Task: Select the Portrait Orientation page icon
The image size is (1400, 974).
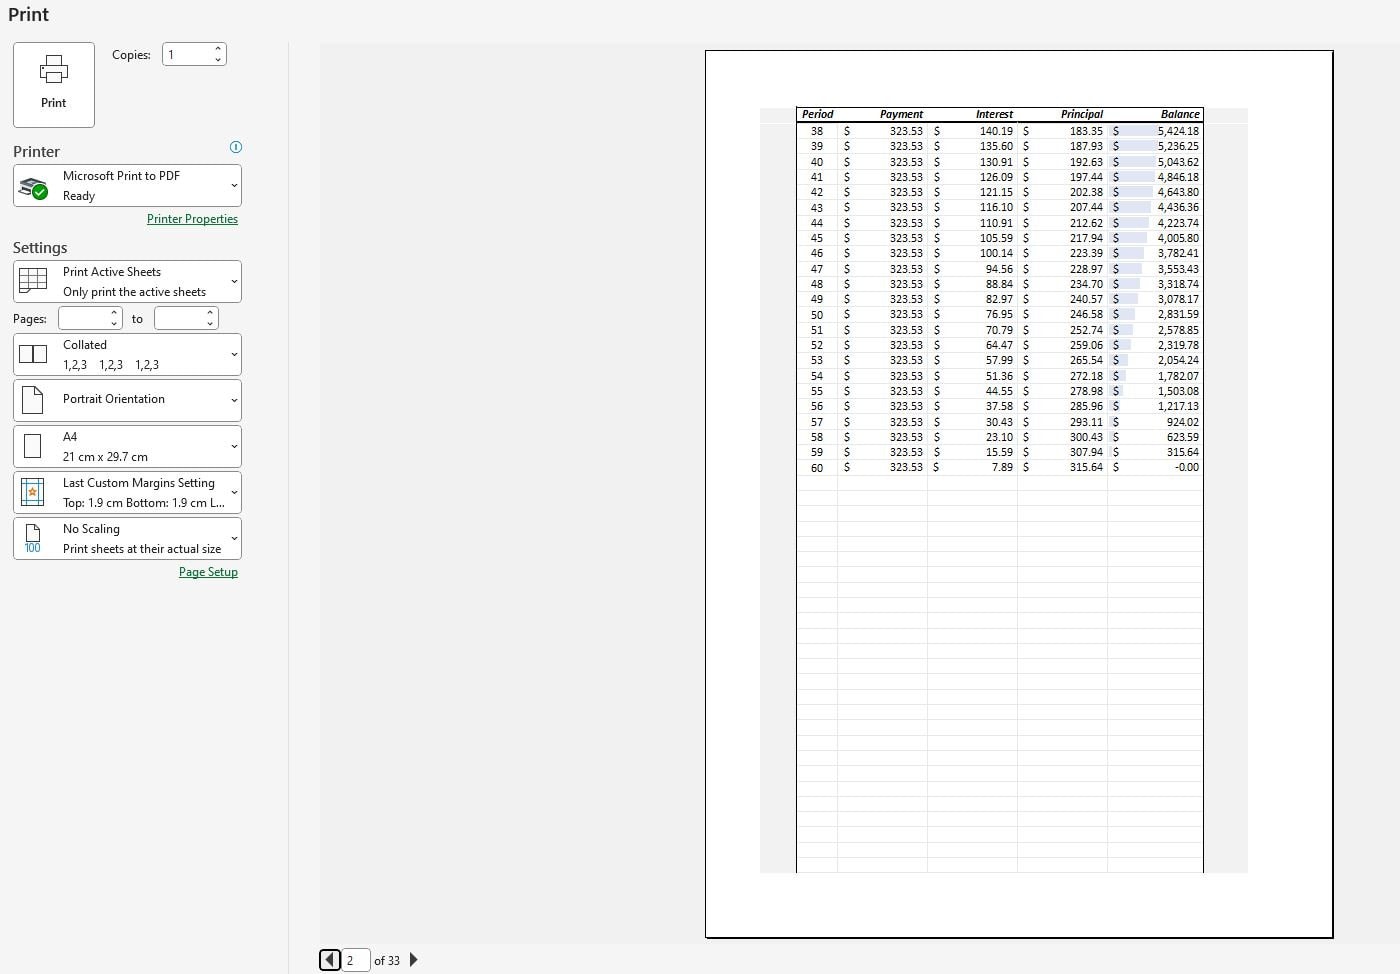Action: [x=33, y=399]
